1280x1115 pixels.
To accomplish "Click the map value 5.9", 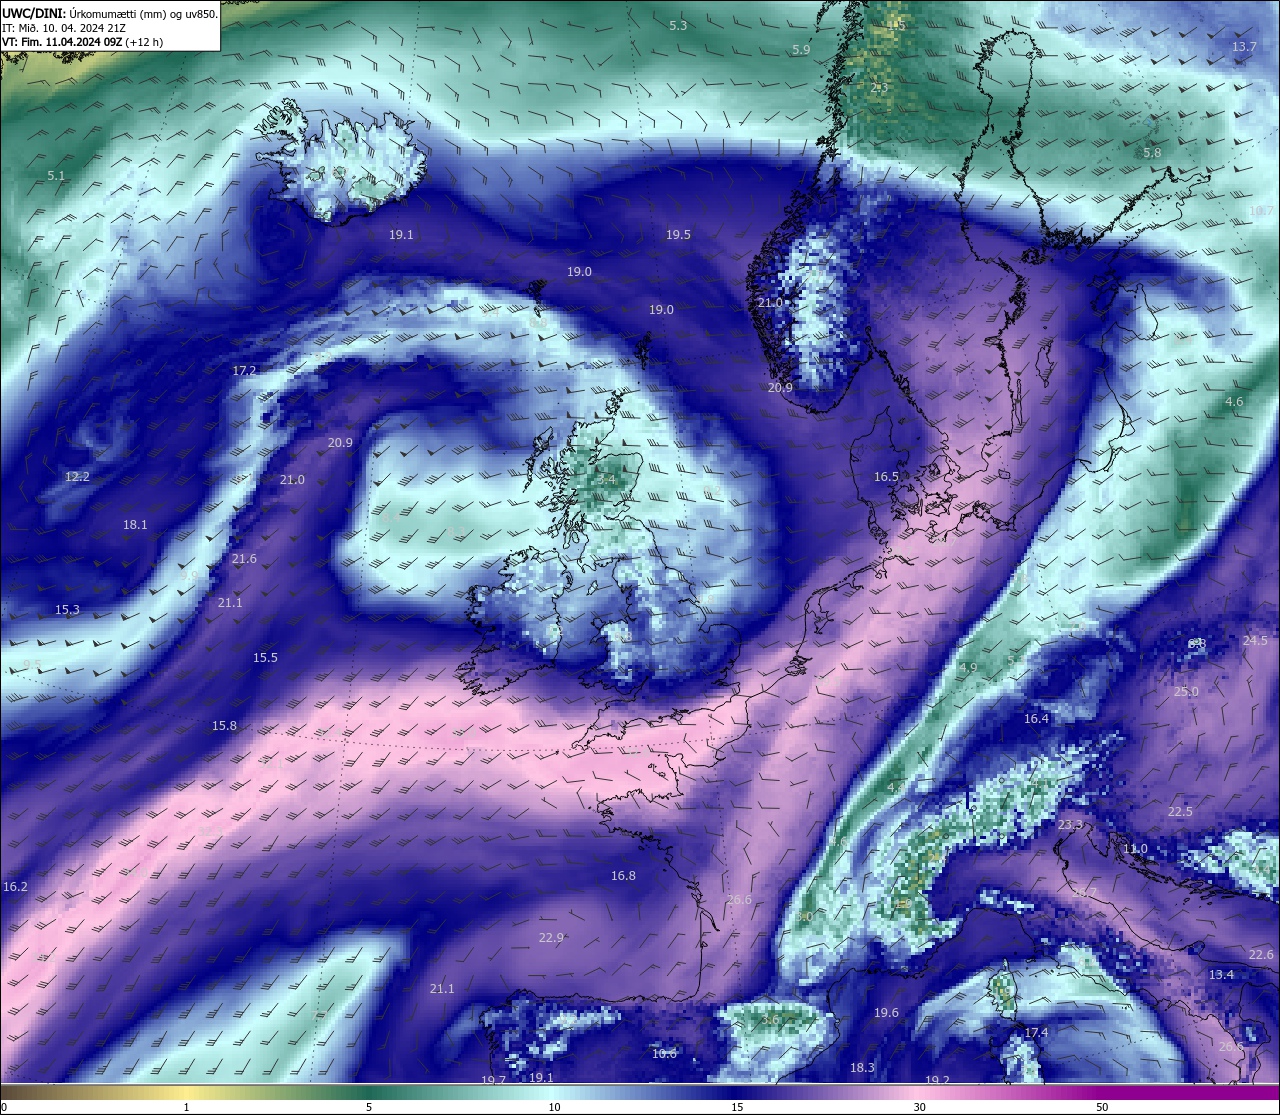I will (x=801, y=49).
